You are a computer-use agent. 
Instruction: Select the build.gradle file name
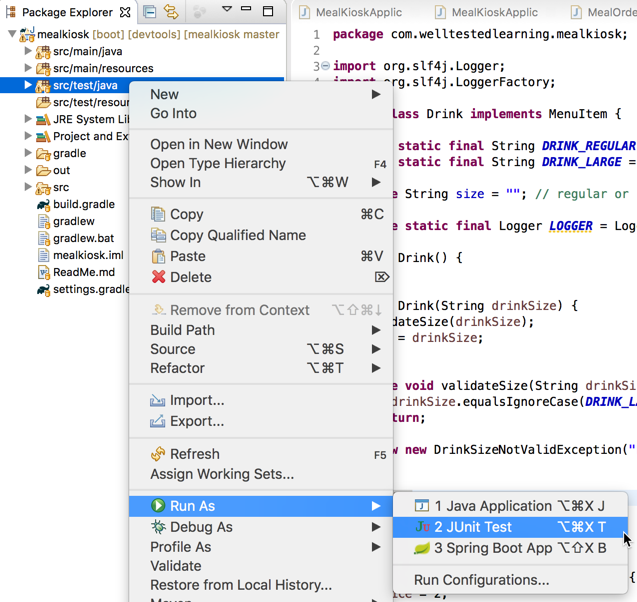click(x=84, y=204)
